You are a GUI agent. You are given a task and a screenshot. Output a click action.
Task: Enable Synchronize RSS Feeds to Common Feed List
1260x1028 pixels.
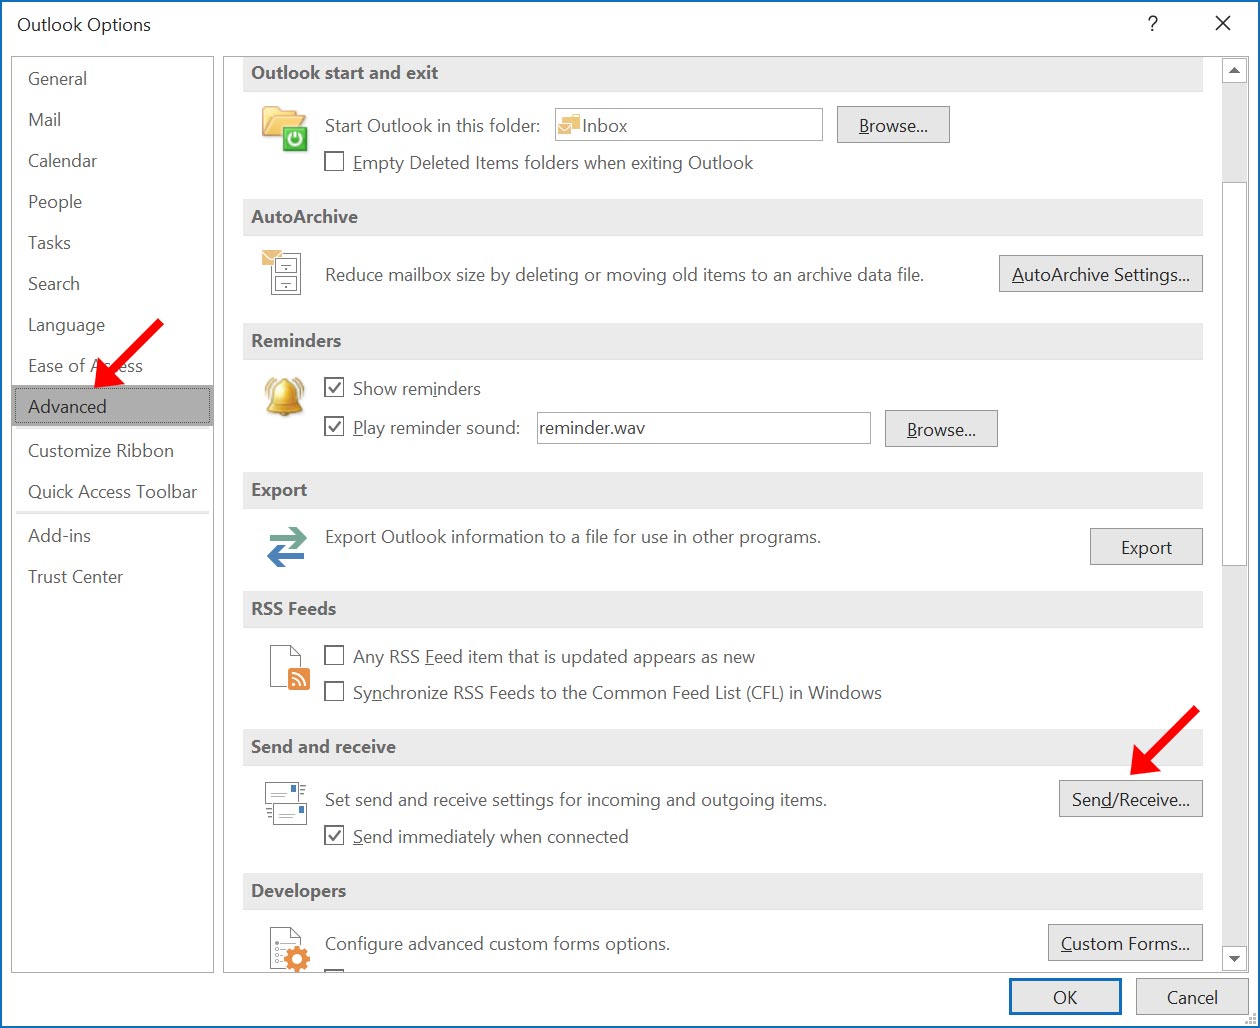point(335,692)
